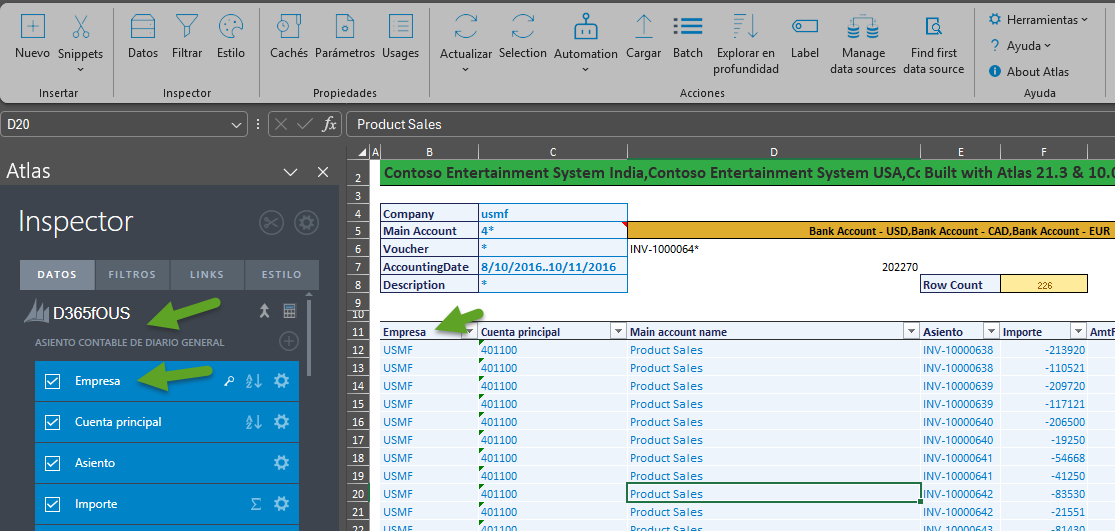Open Cuenta principal column filter dropdown
Screen dimensions: 1115x531
(618, 332)
